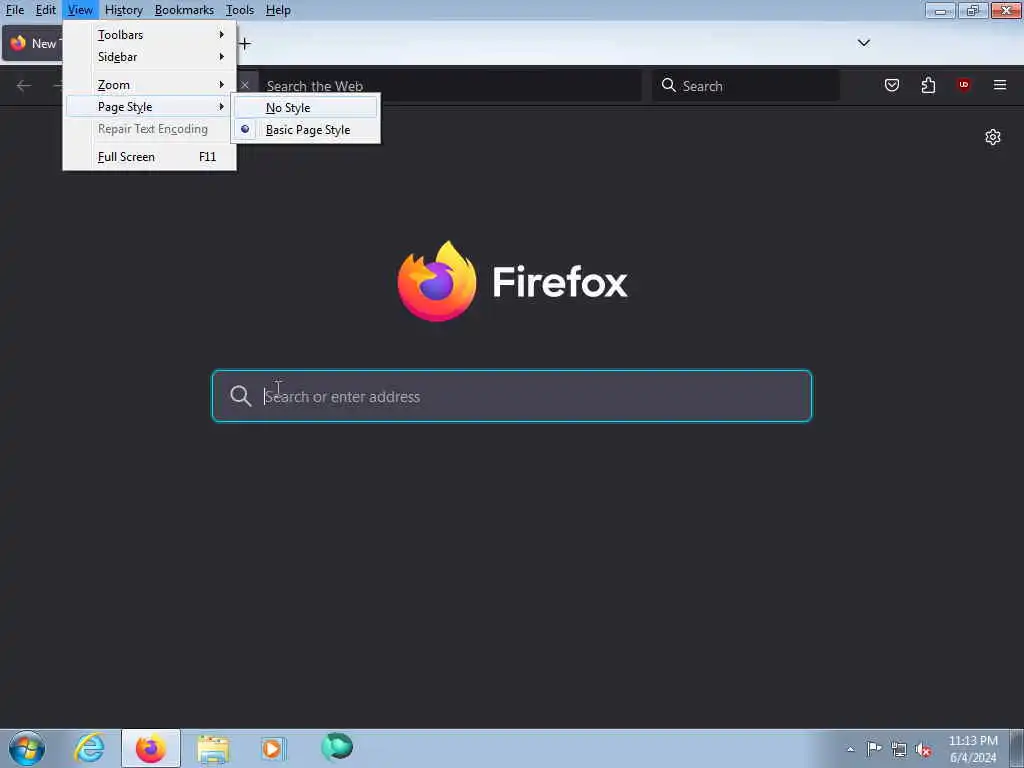Open Save to Pocket icon
Screen dimensions: 1024x768
point(891,85)
